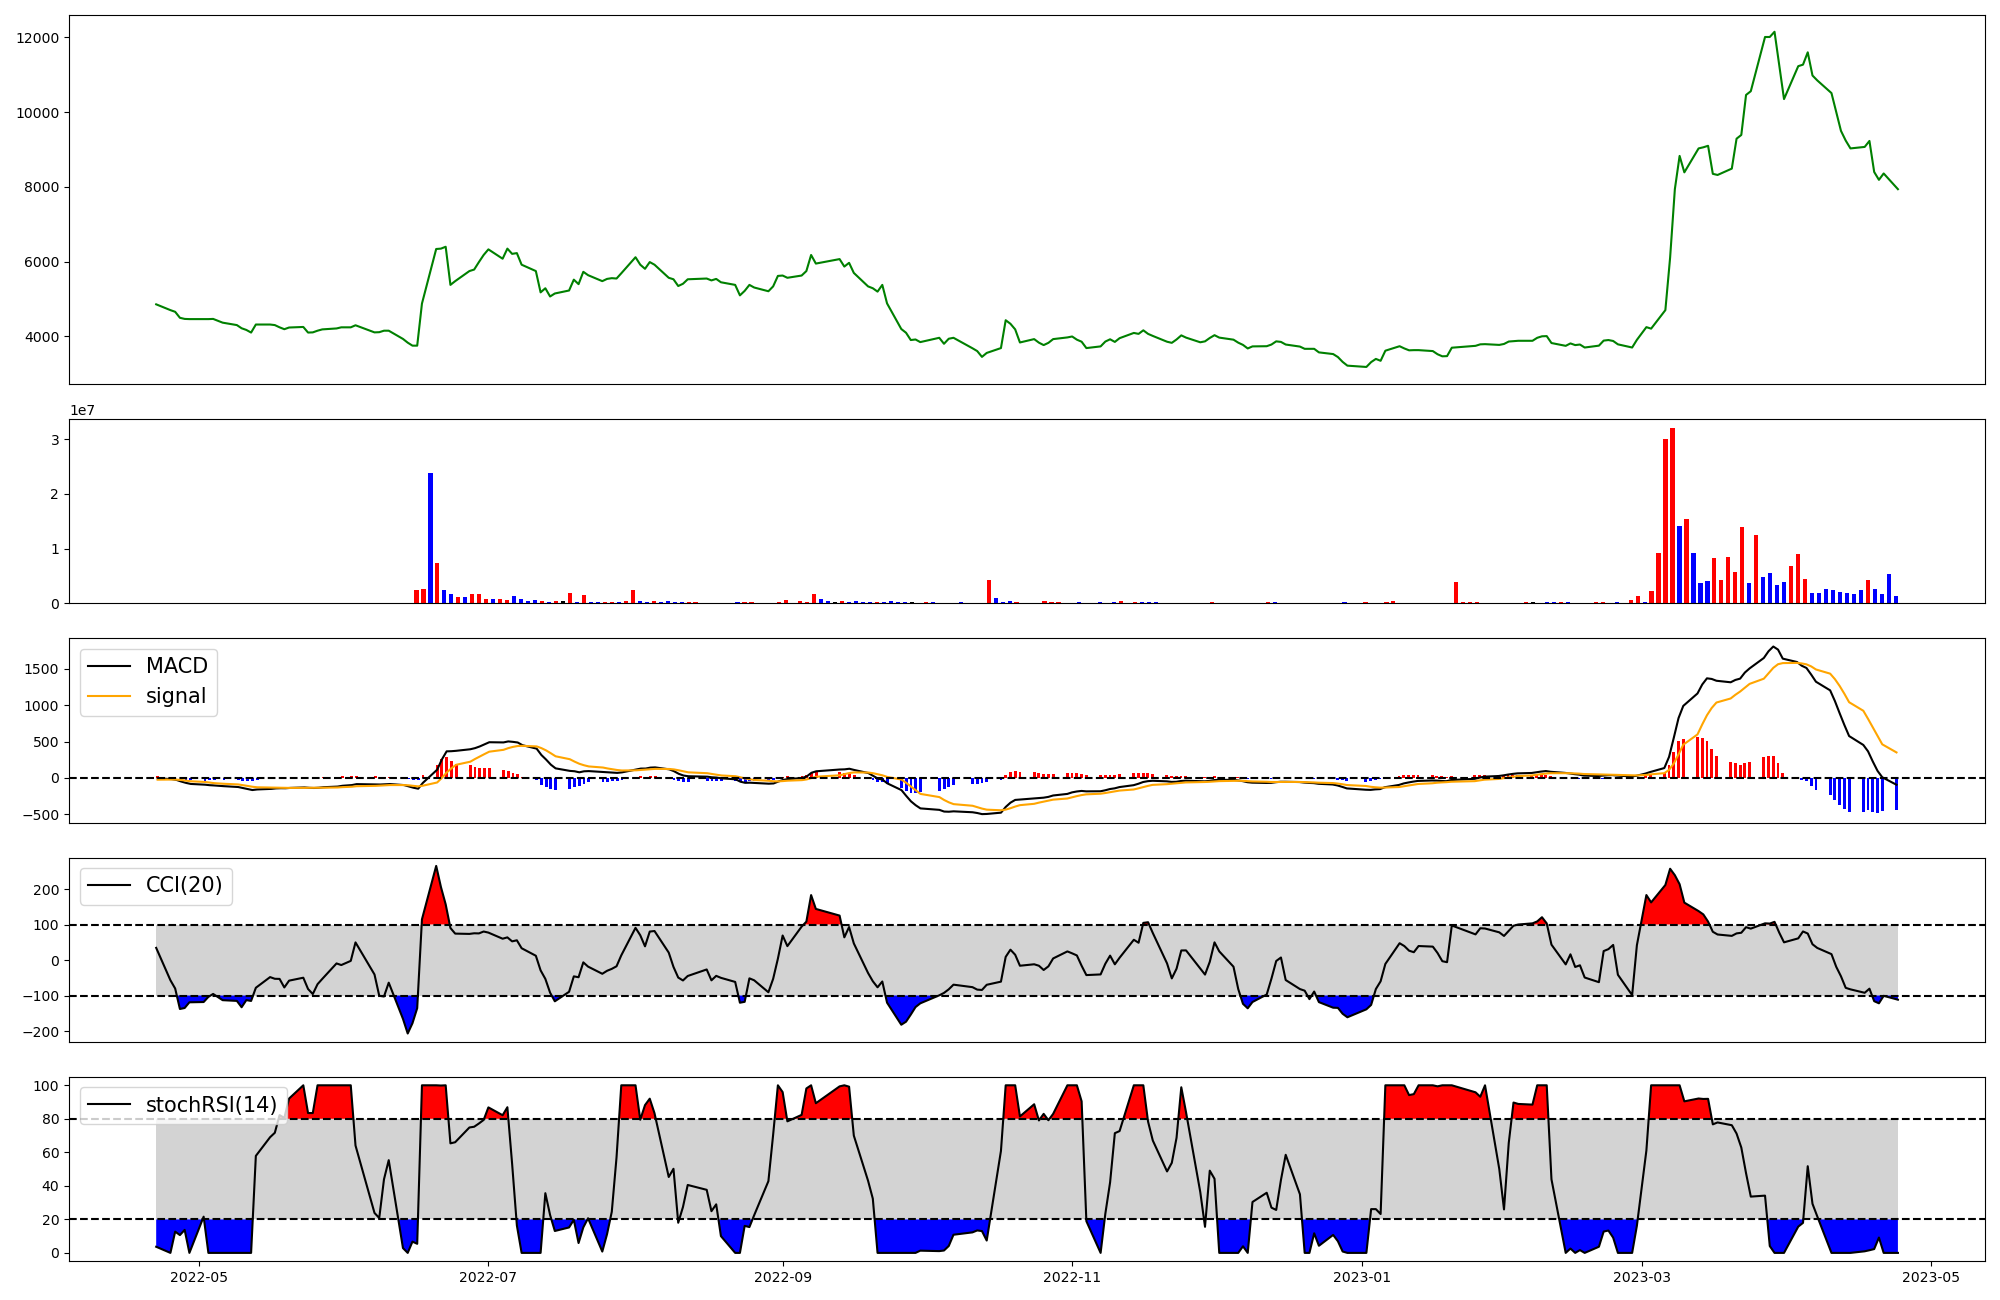Click the MACD legend label

(x=176, y=666)
